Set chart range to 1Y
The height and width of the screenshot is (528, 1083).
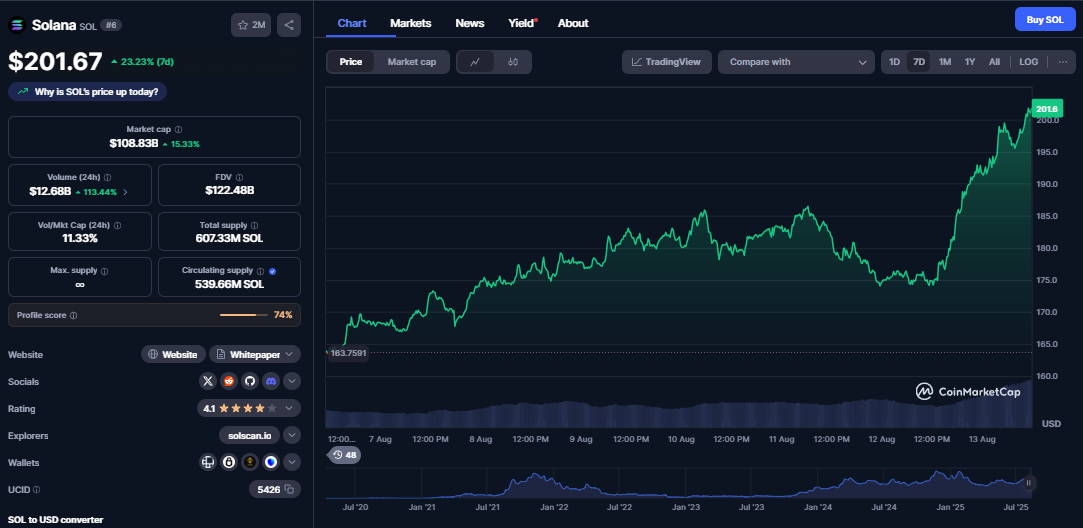pyautogui.click(x=970, y=62)
